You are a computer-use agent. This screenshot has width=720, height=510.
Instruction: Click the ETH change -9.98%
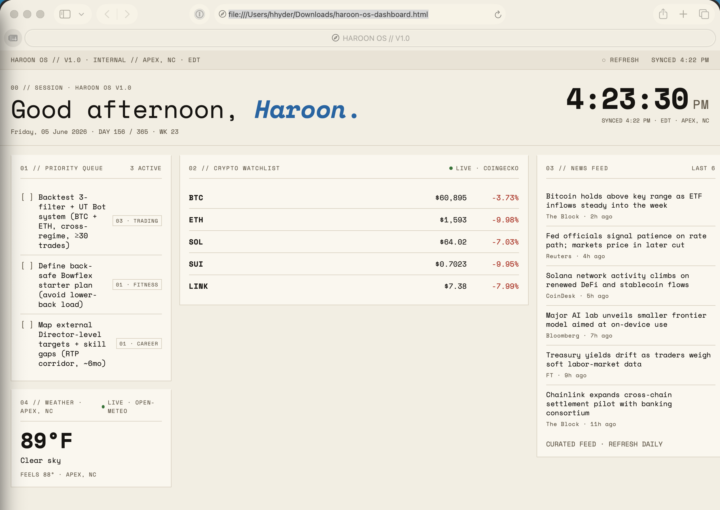point(505,220)
